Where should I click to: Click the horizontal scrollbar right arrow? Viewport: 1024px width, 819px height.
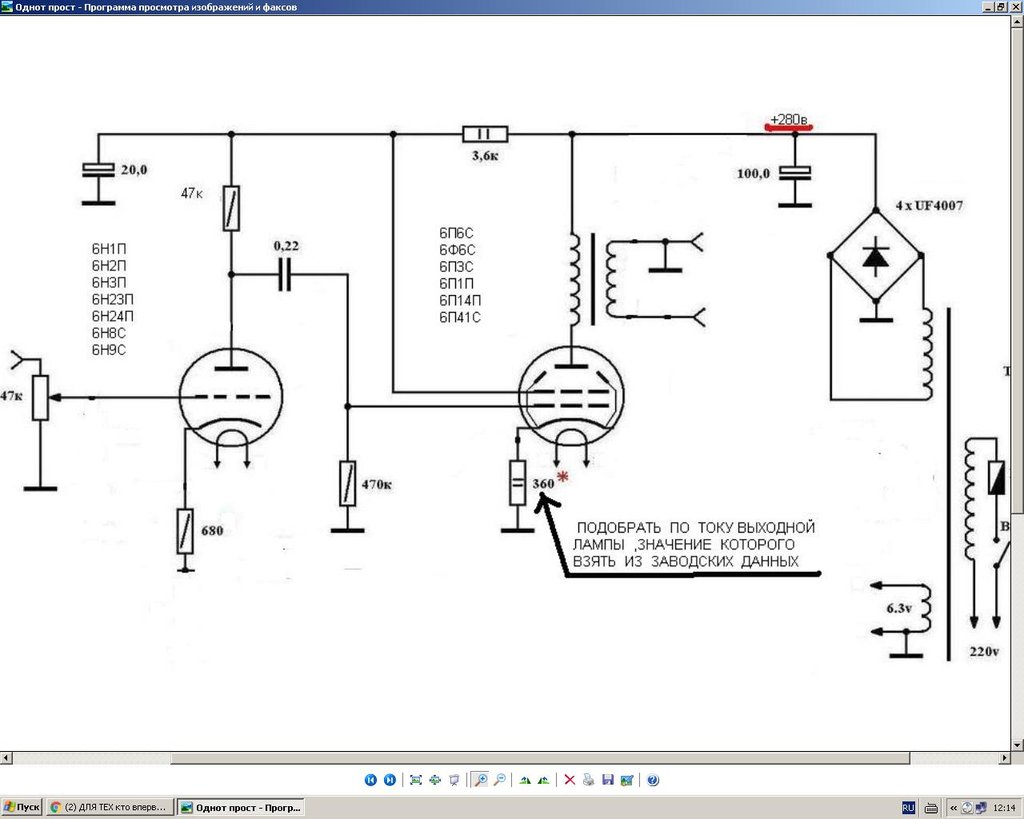(x=1003, y=757)
